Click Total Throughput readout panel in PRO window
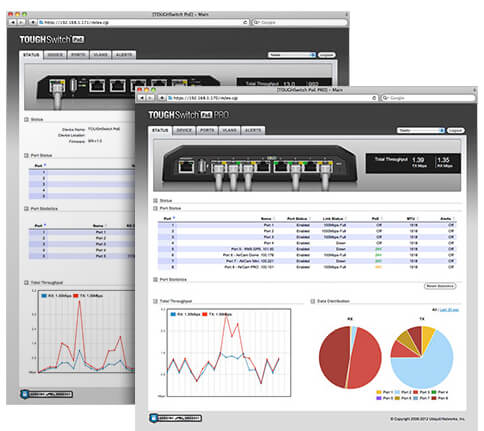 (x=413, y=163)
